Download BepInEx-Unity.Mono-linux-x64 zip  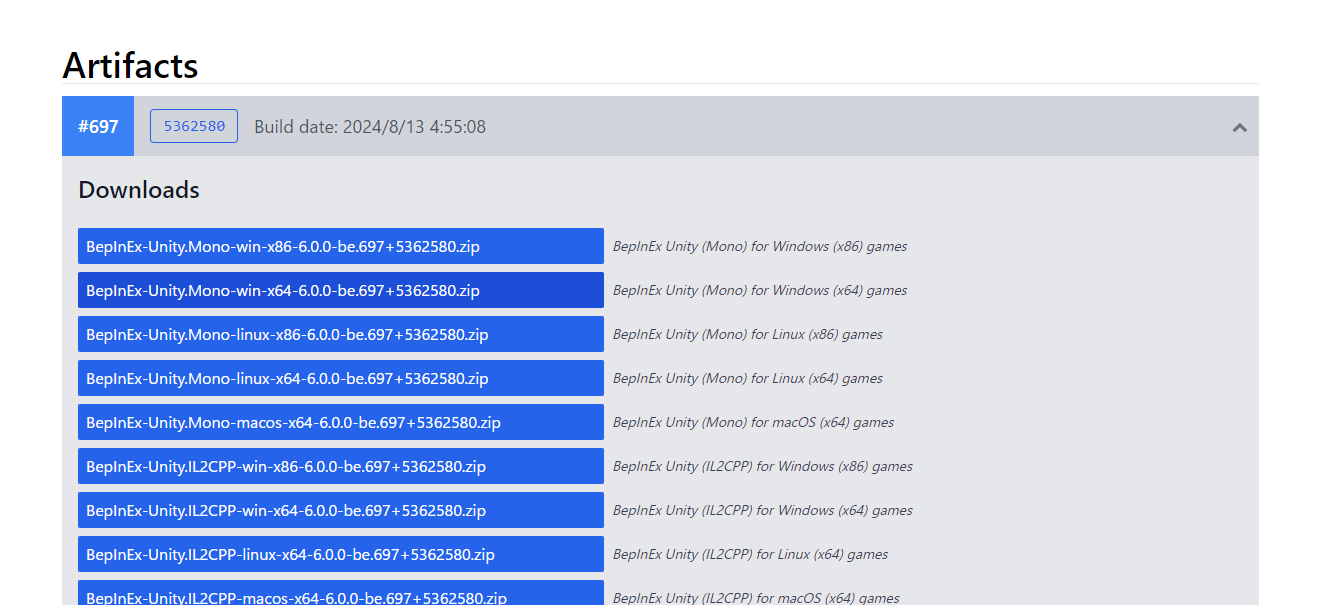coord(341,378)
